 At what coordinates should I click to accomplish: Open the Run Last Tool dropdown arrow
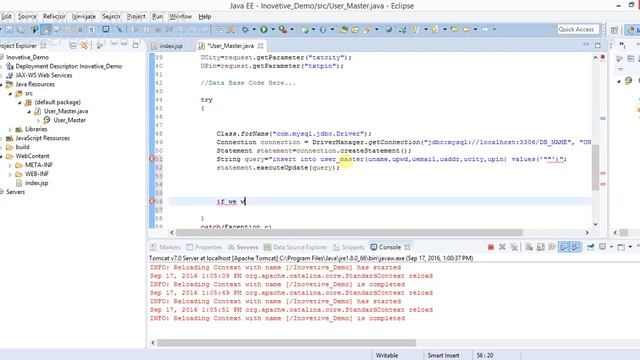[291, 29]
